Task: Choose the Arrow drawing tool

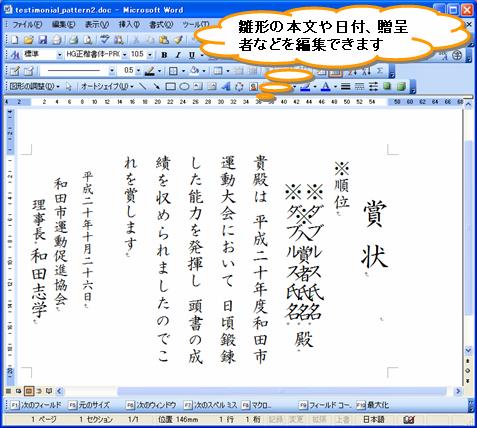Action: tap(156, 87)
